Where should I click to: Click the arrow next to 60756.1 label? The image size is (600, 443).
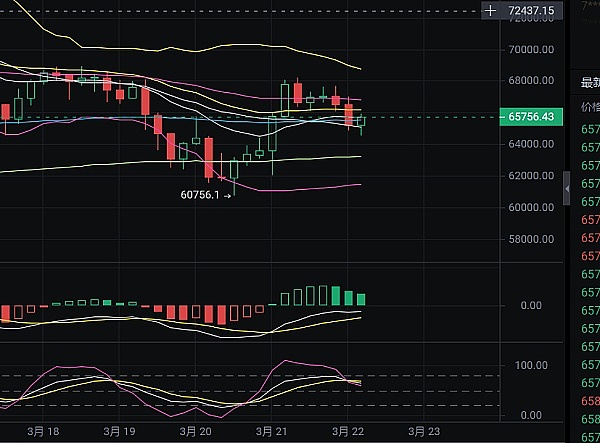228,196
